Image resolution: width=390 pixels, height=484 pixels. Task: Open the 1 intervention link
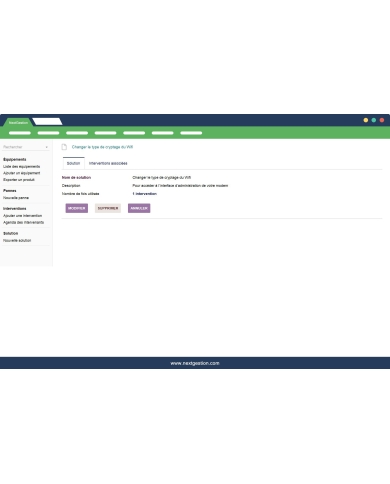pyautogui.click(x=145, y=194)
